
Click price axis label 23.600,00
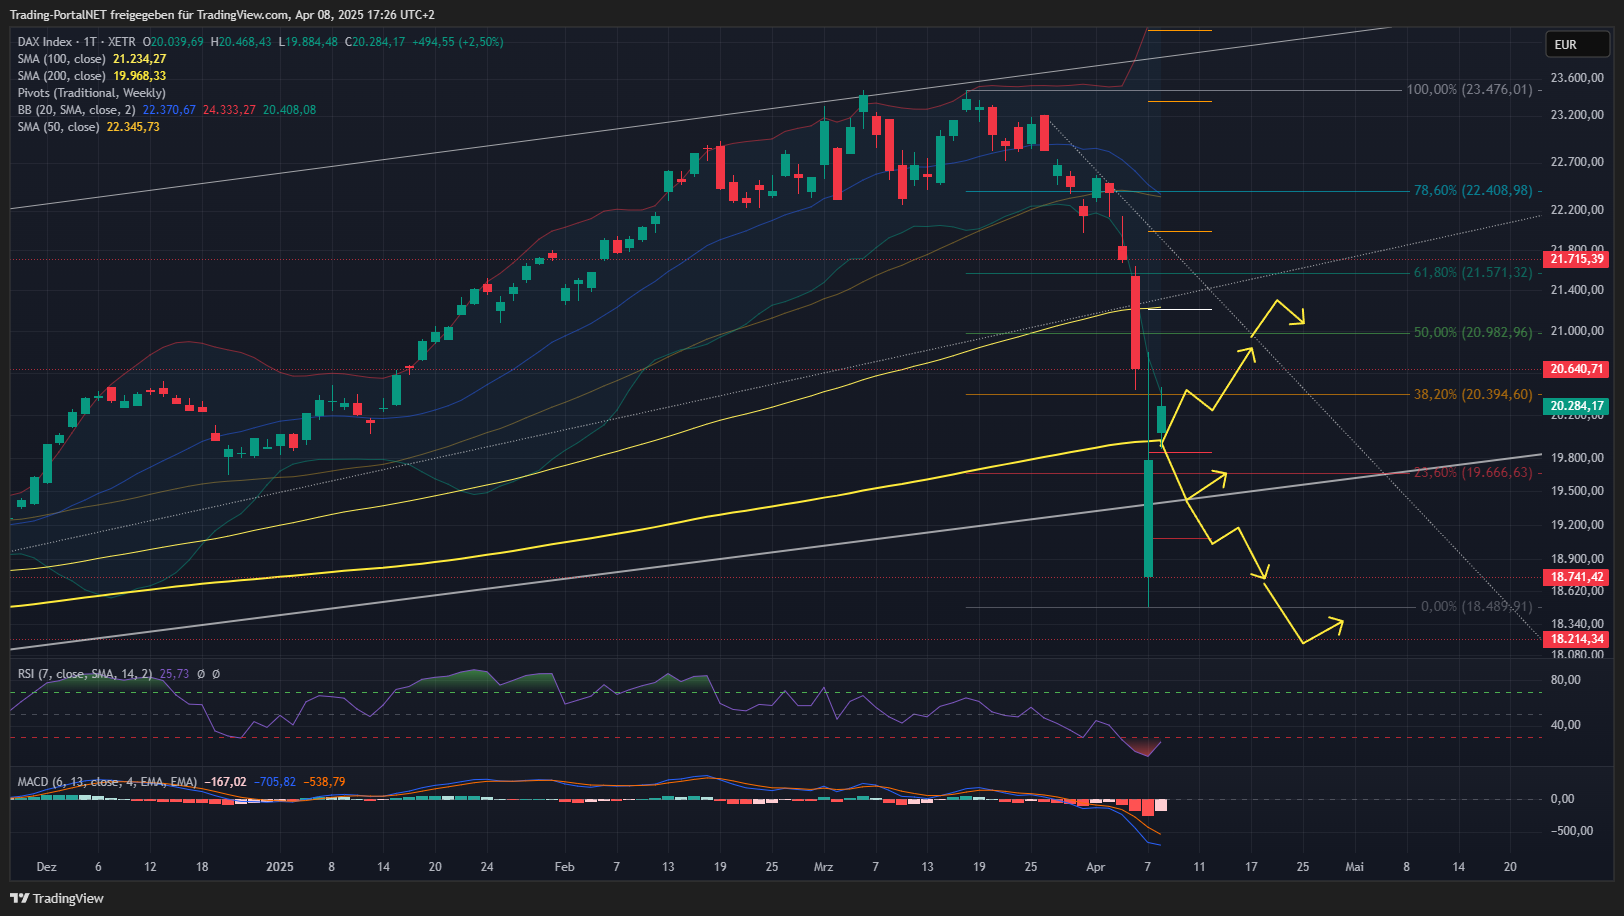pos(1577,78)
